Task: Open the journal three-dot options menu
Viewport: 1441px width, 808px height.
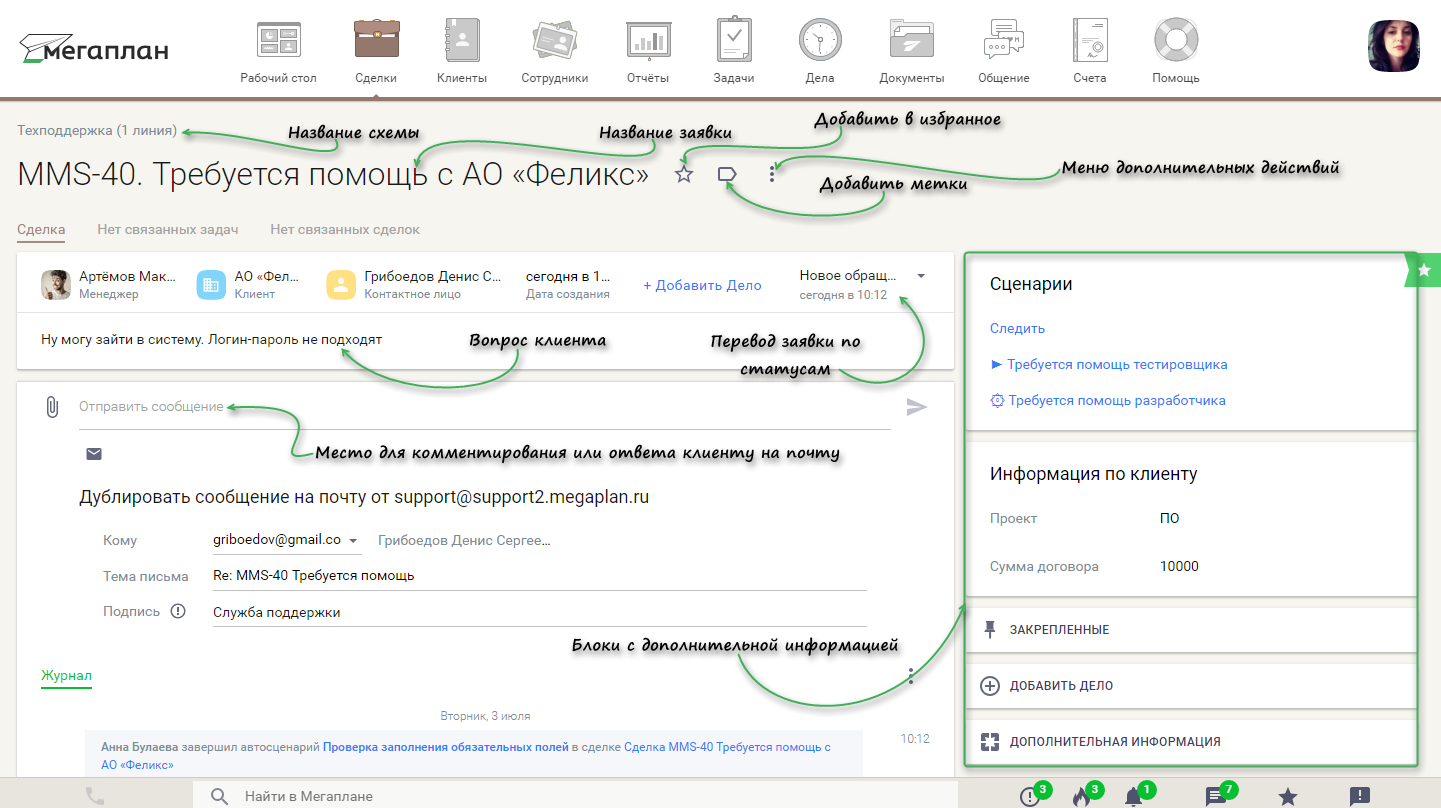Action: pos(911,676)
